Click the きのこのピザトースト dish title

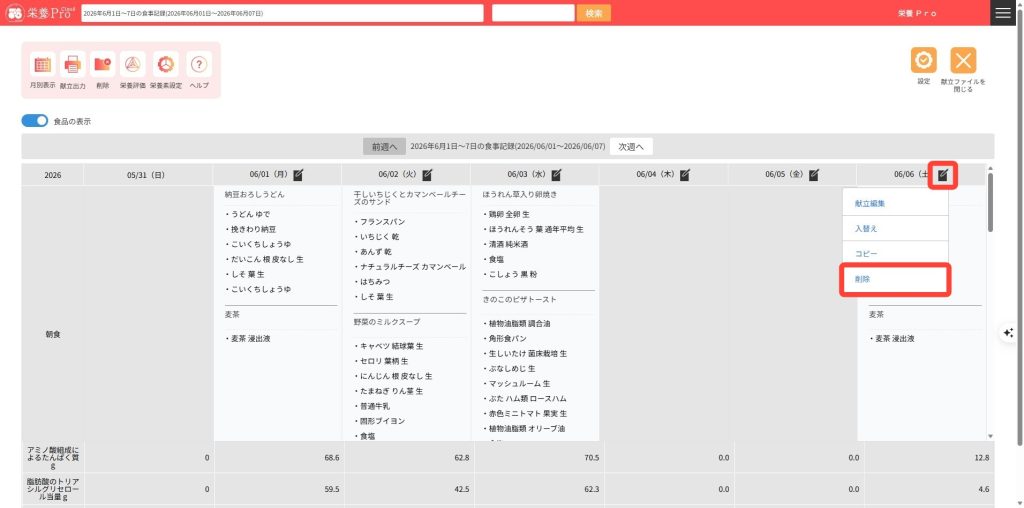519,299
